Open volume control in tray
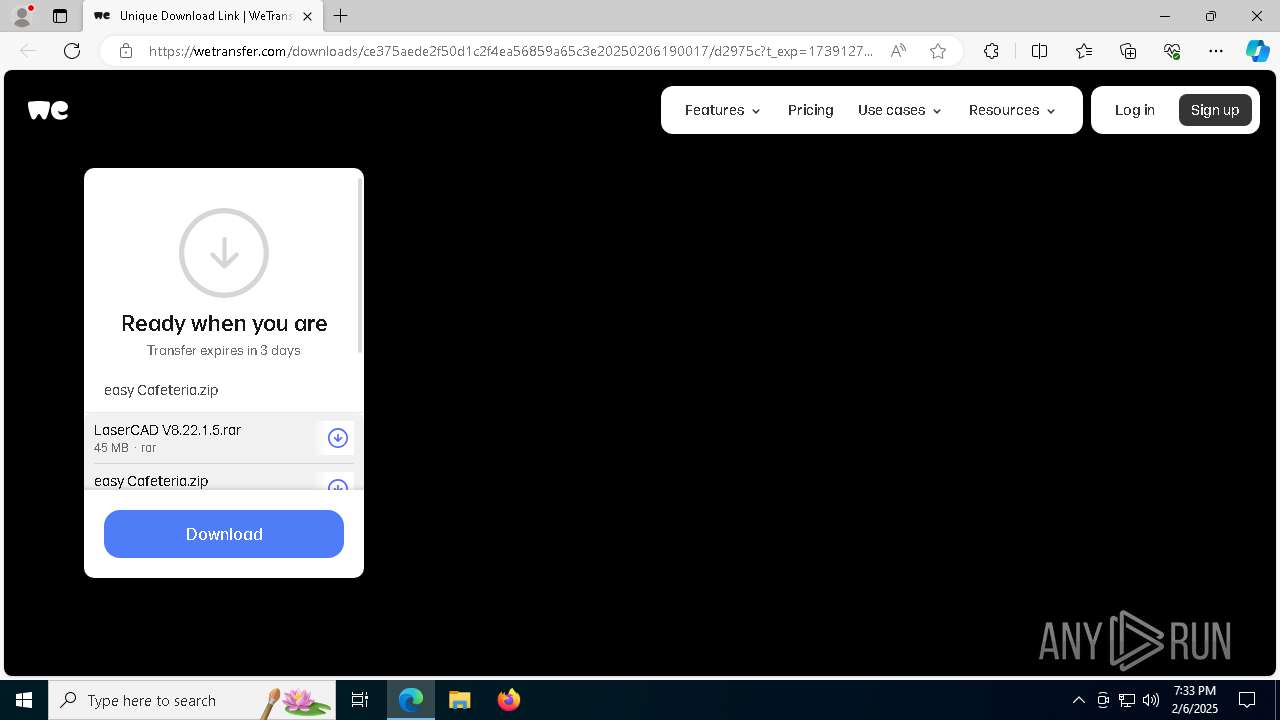The image size is (1280, 720). [x=1151, y=700]
